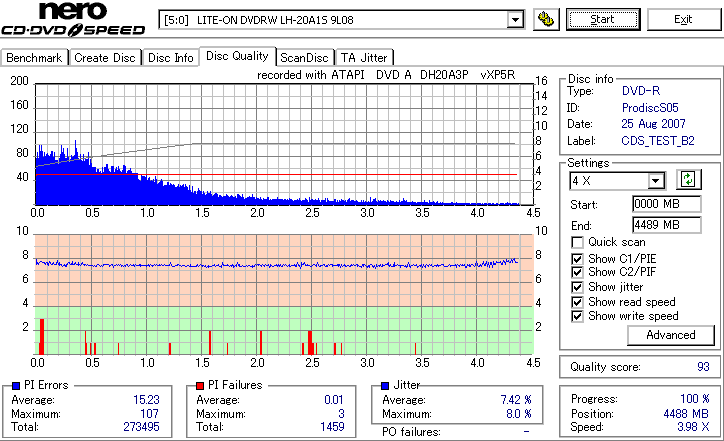Screen dimensions: 724x441
Task: Go to the TA Jitter tab
Action: [x=364, y=58]
